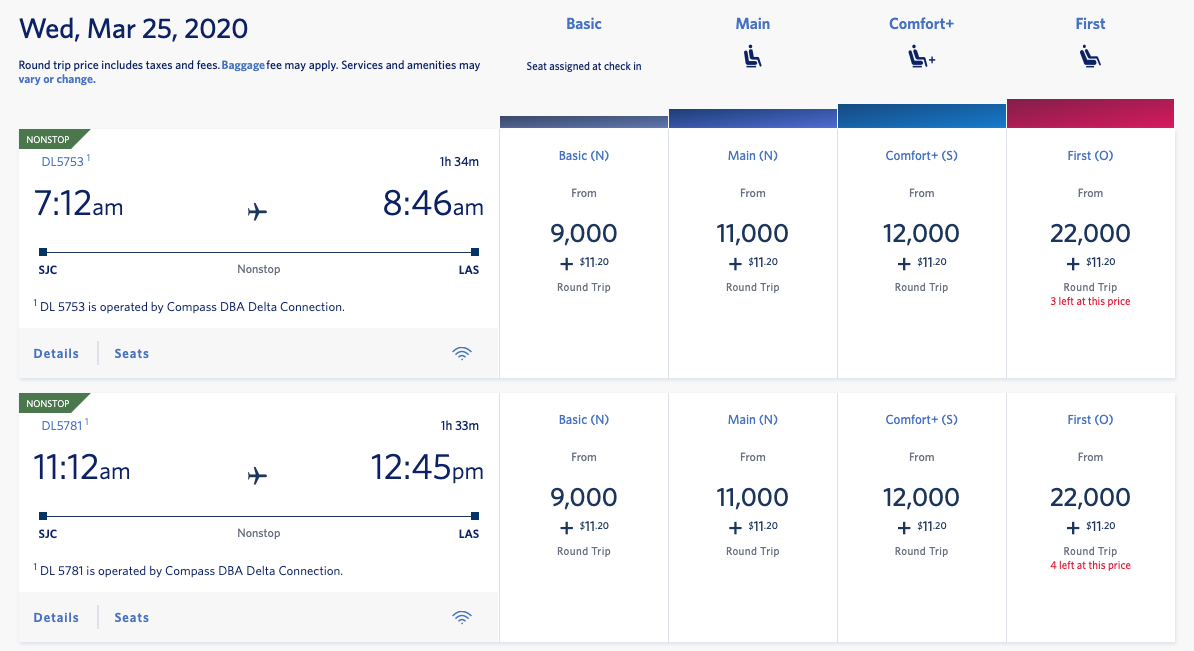This screenshot has height=651, width=1194.
Task: Choose Main 11,000 miles fare for DL5753
Action: 752,234
